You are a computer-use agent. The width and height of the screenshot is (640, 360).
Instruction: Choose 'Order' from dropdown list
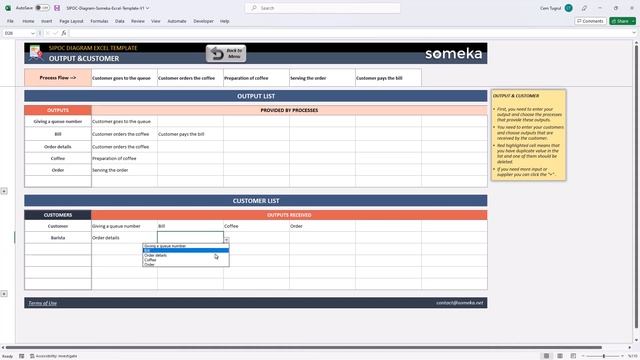pos(186,264)
